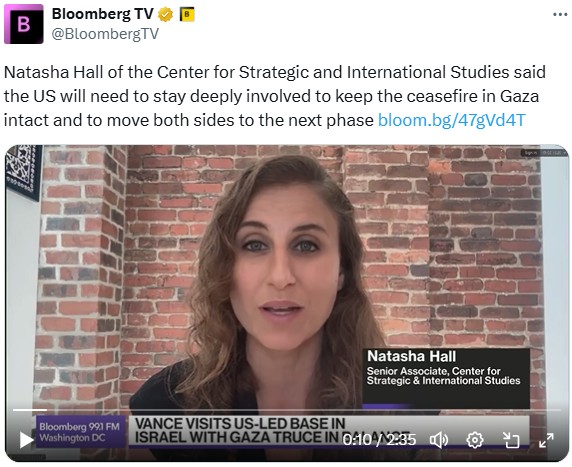This screenshot has height=467, width=572.
Task: Open video settings gear icon
Action: [x=475, y=440]
